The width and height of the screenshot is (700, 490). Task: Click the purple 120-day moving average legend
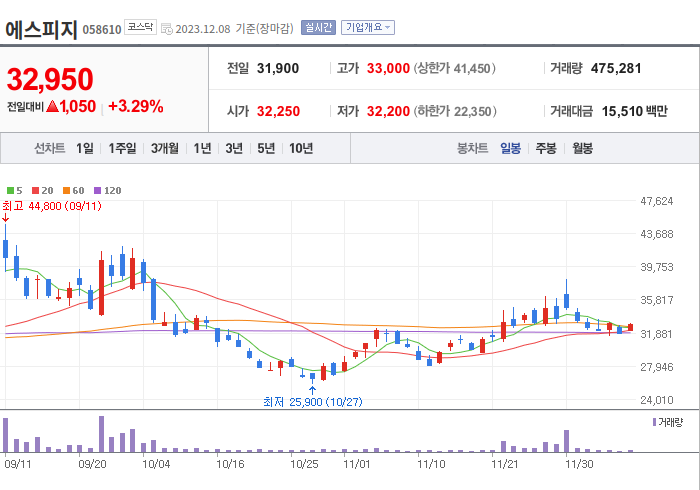click(x=108, y=191)
